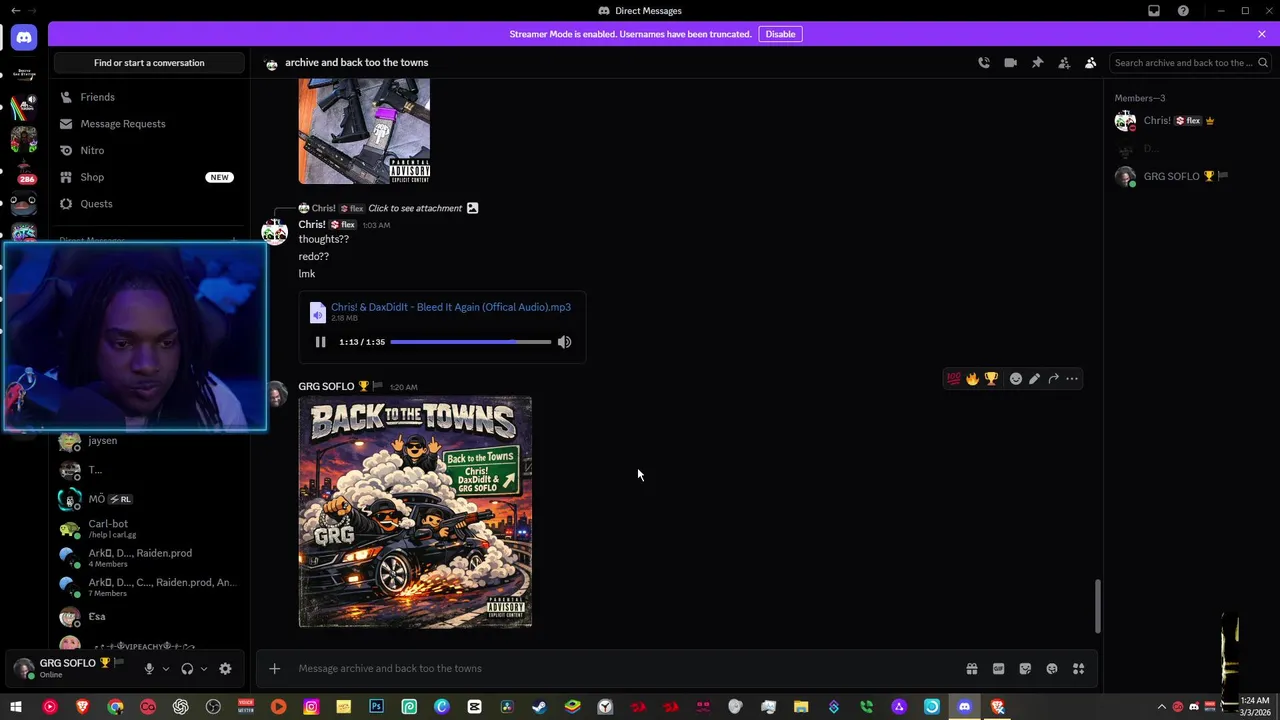Disable Streamer Mode from the banner
Screen dimensions: 1280x720
click(780, 34)
